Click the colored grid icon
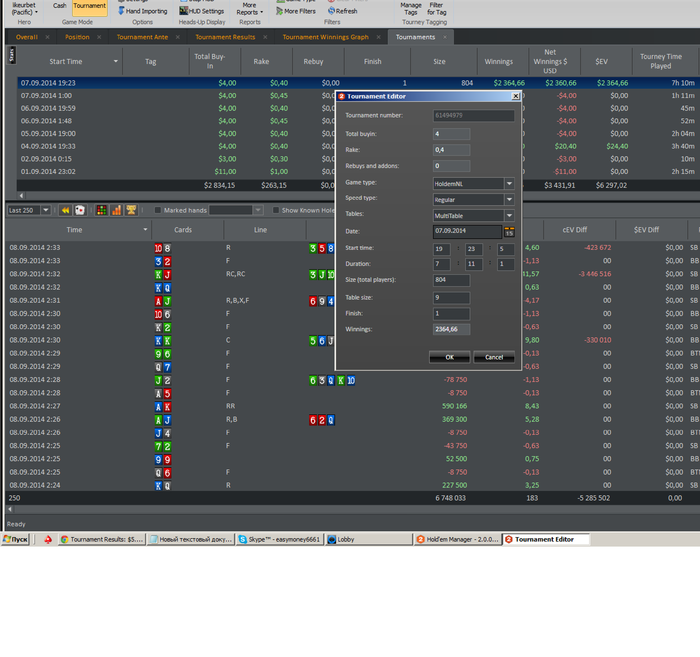Viewport: 700px width, 657px height. [x=102, y=211]
